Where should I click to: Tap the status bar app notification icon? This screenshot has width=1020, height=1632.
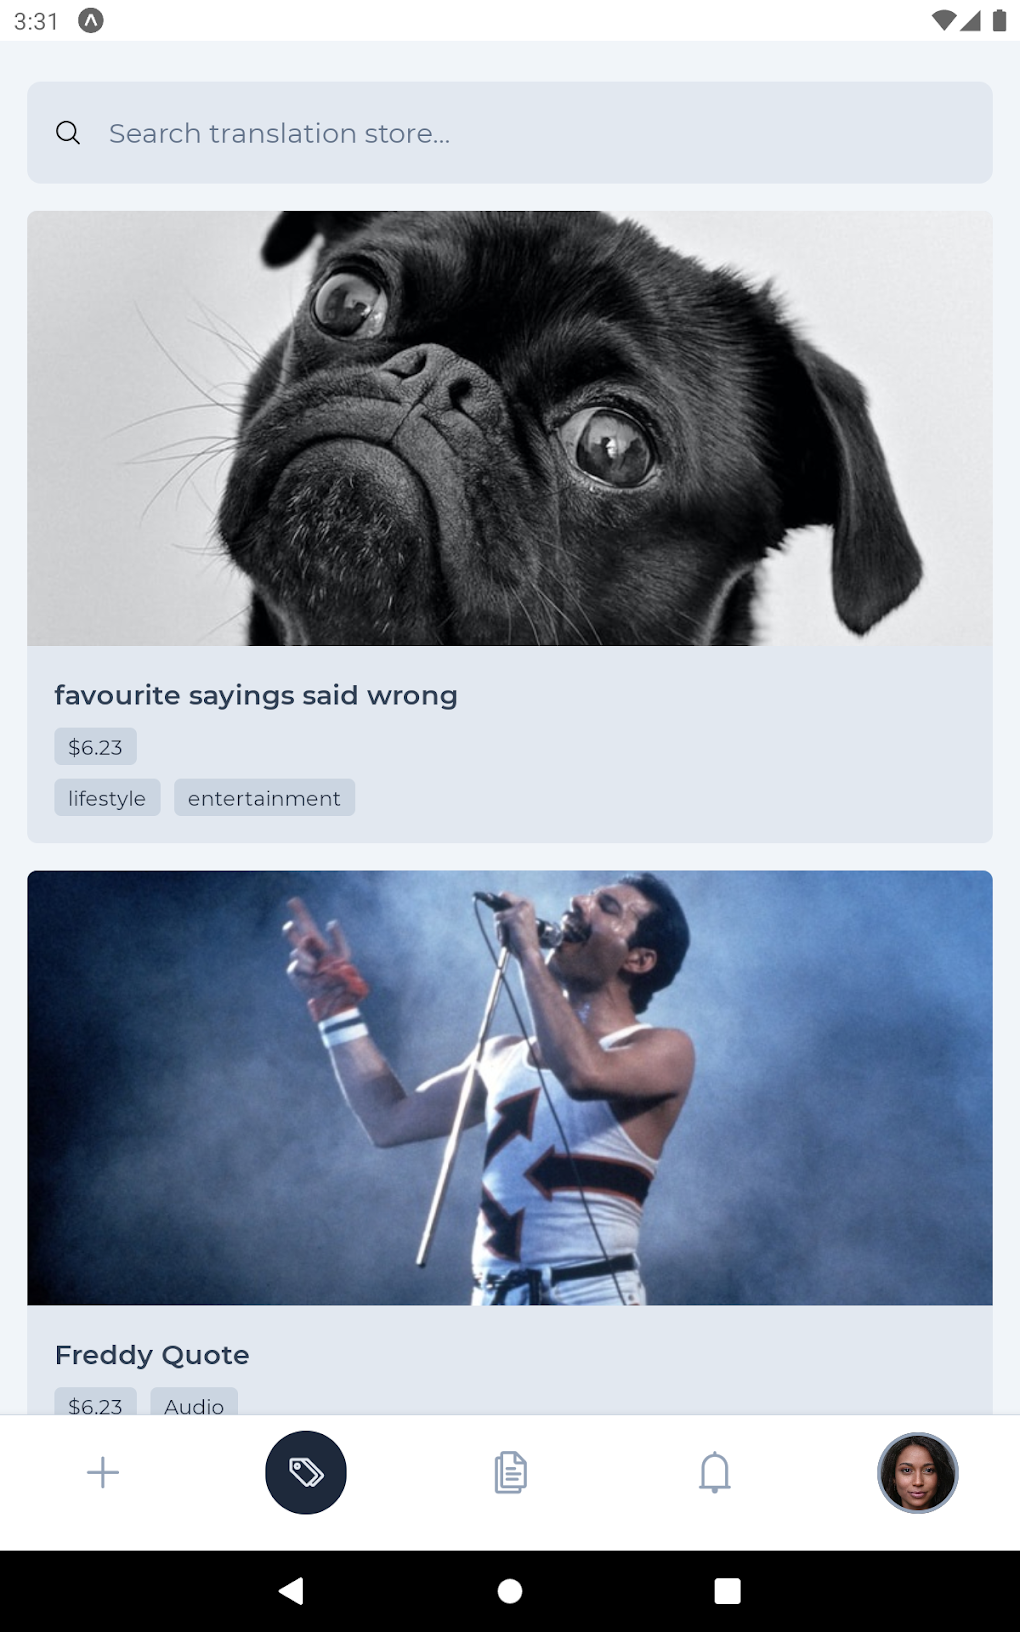(91, 20)
